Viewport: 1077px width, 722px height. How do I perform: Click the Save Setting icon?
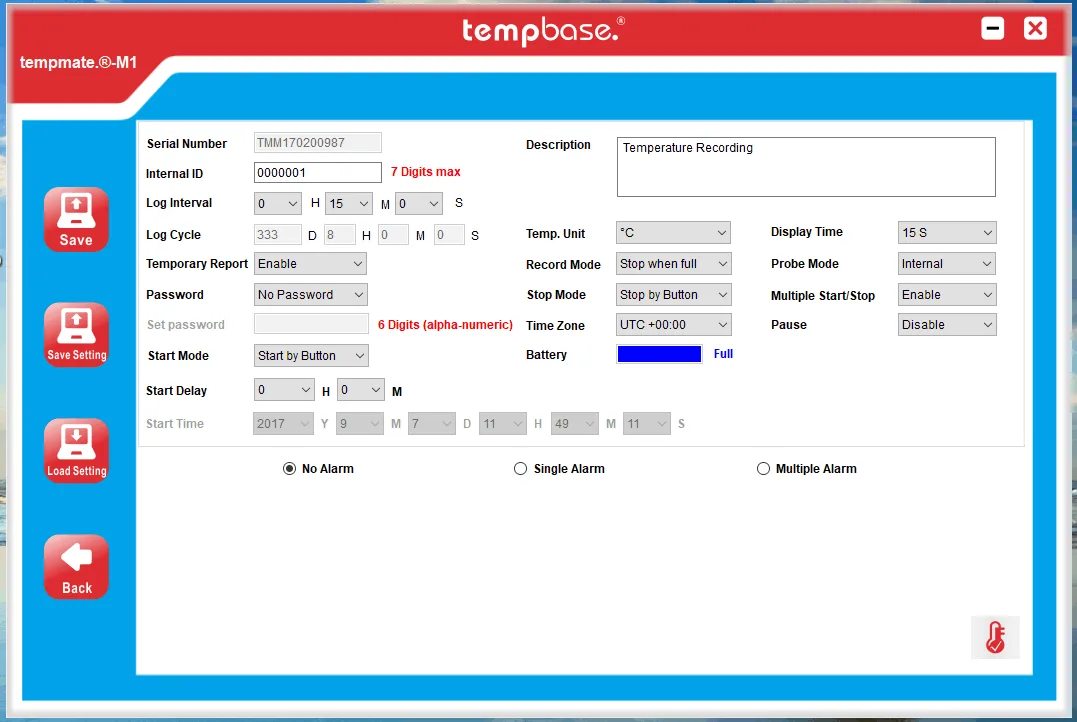pyautogui.click(x=76, y=334)
